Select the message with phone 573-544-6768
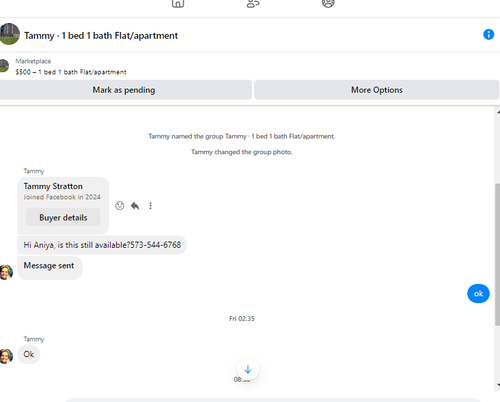500x402 pixels. (x=102, y=245)
